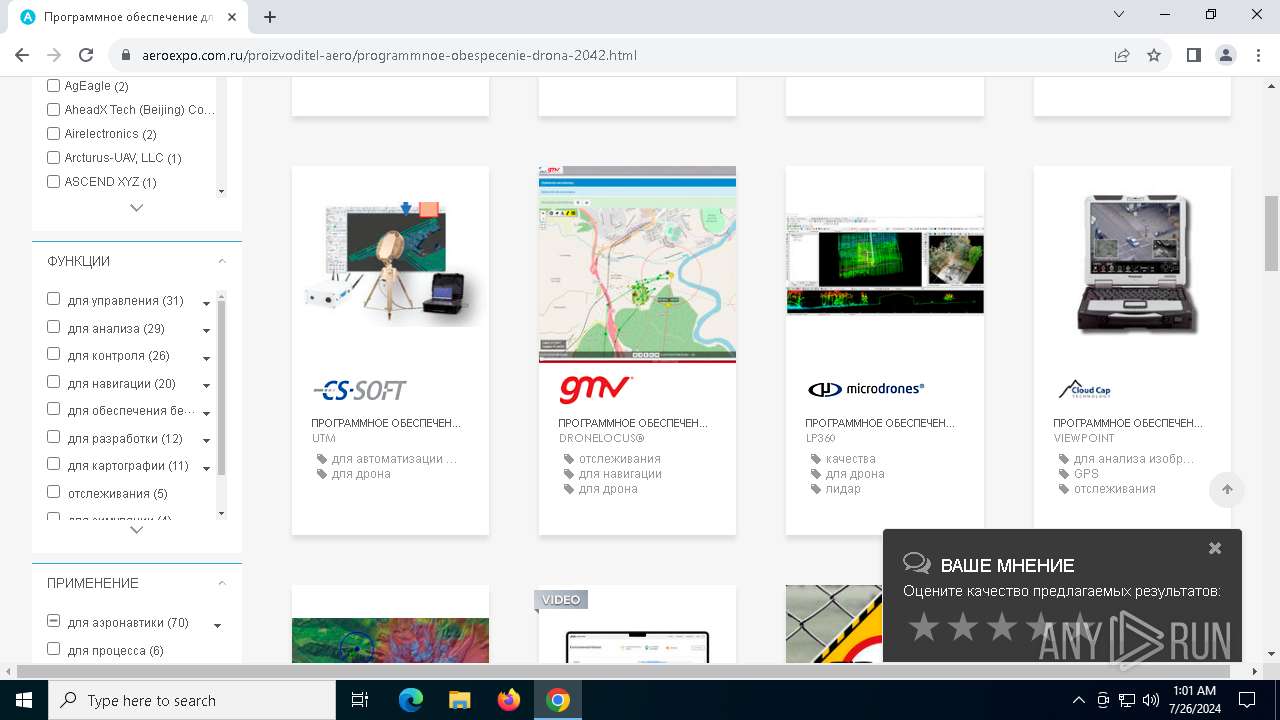Screen dimensions: 1280x720
Task: Check the AheadX Tech (Beijing) filter
Action: pos(54,110)
